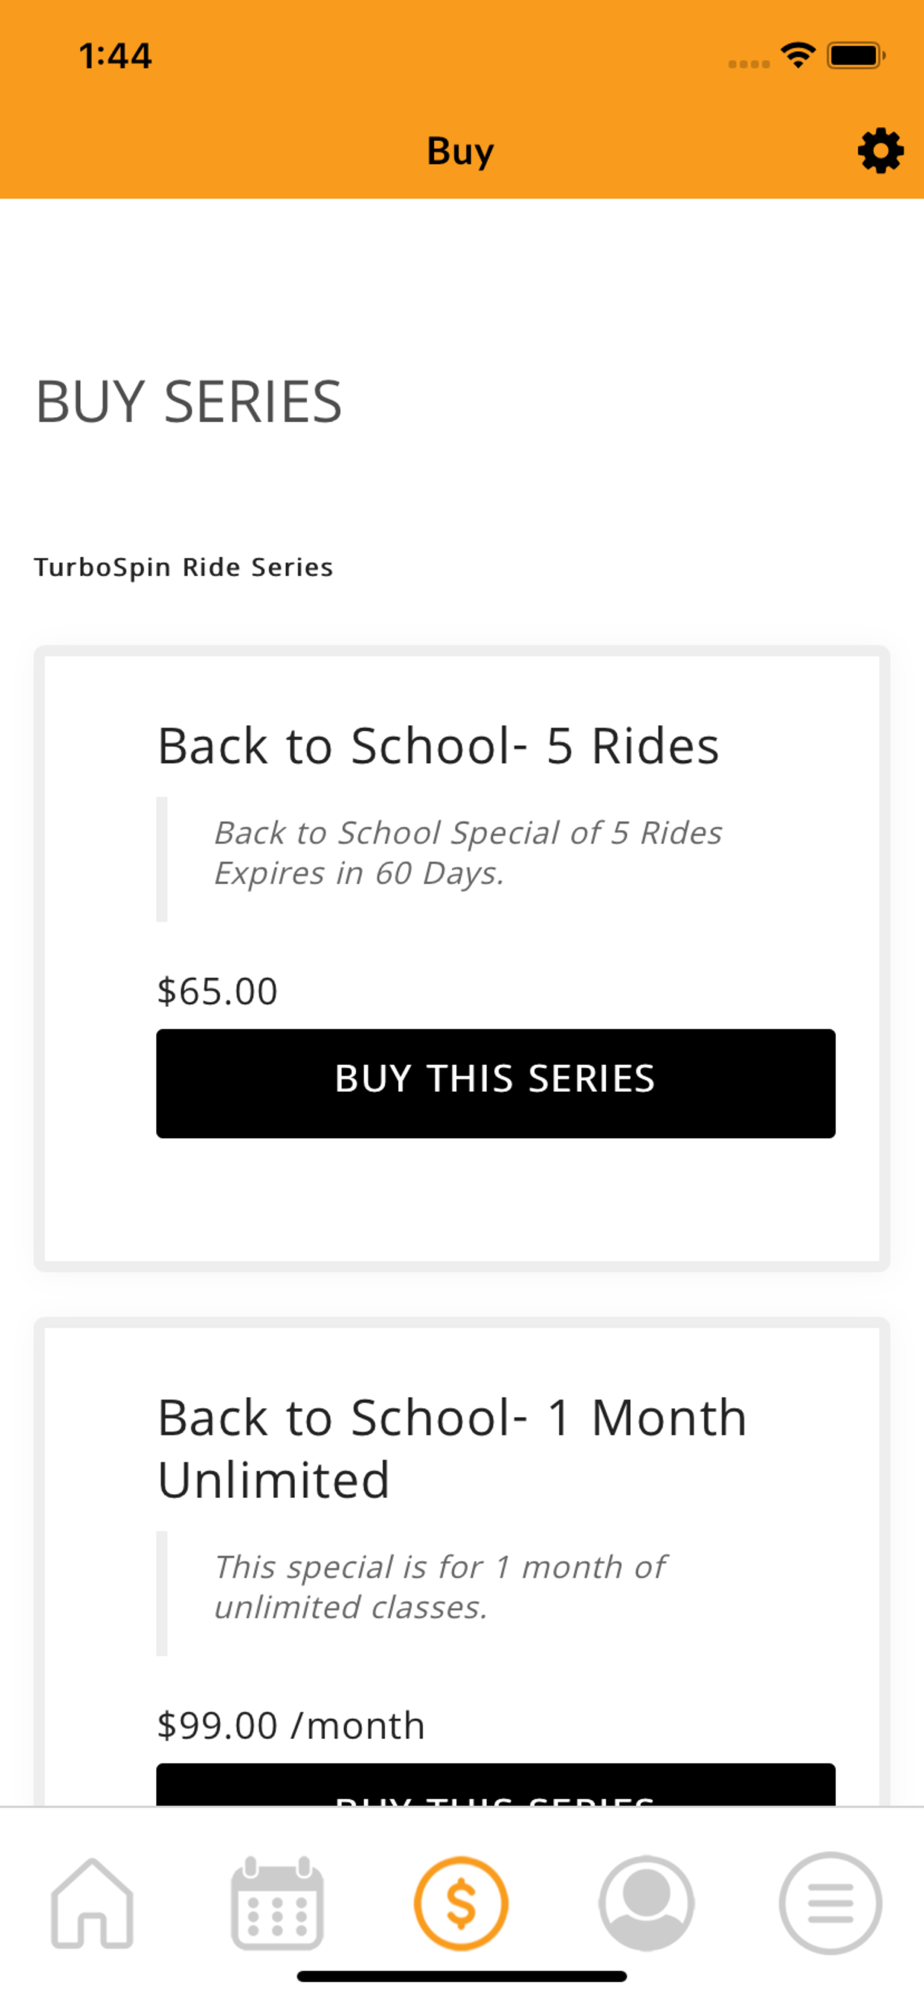Tap the BUY SERIES heading

(x=189, y=402)
